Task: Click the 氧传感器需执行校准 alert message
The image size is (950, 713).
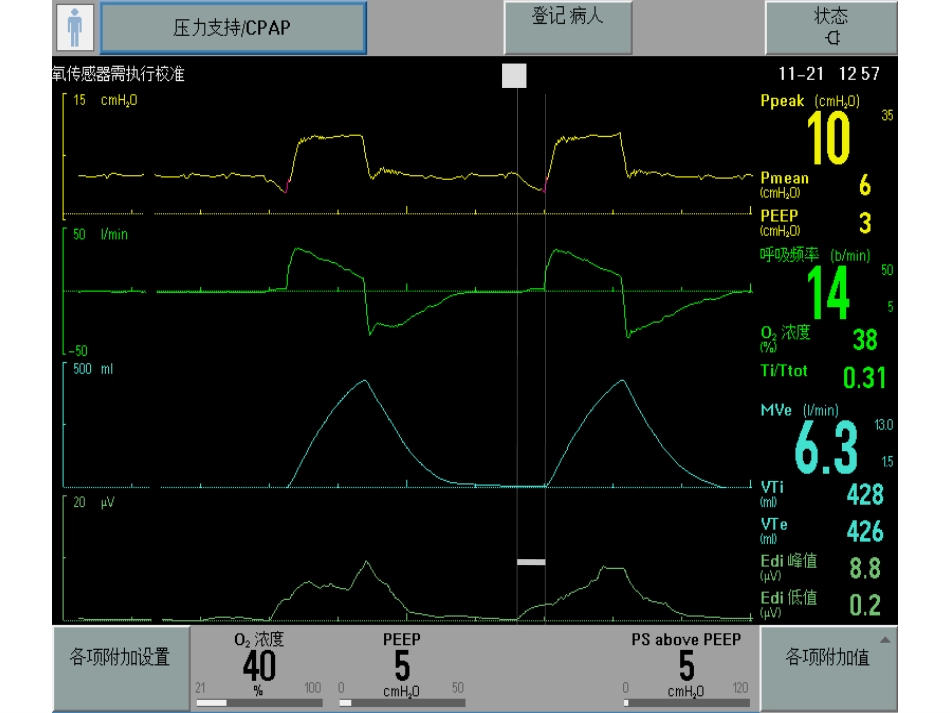Action: pyautogui.click(x=118, y=74)
